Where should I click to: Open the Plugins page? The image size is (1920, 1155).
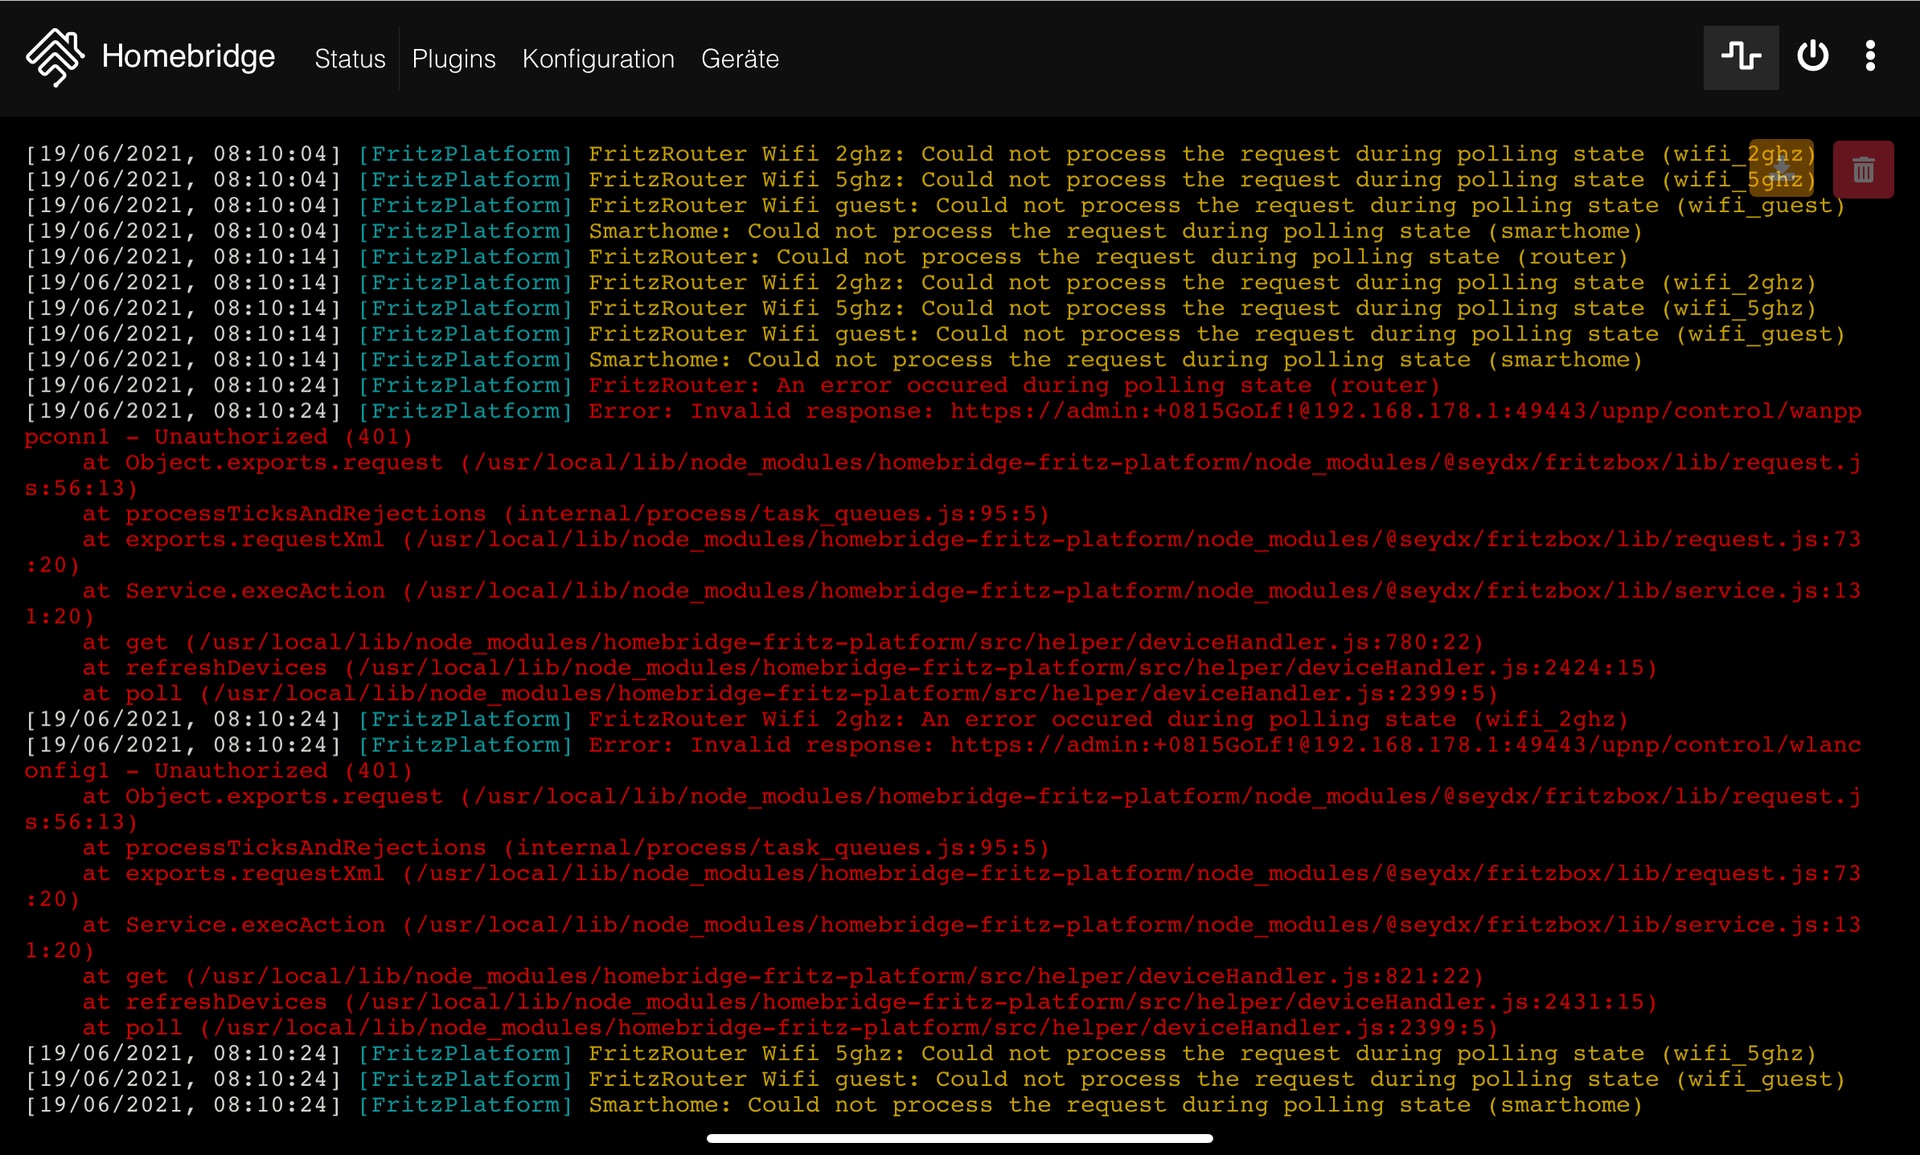453,59
